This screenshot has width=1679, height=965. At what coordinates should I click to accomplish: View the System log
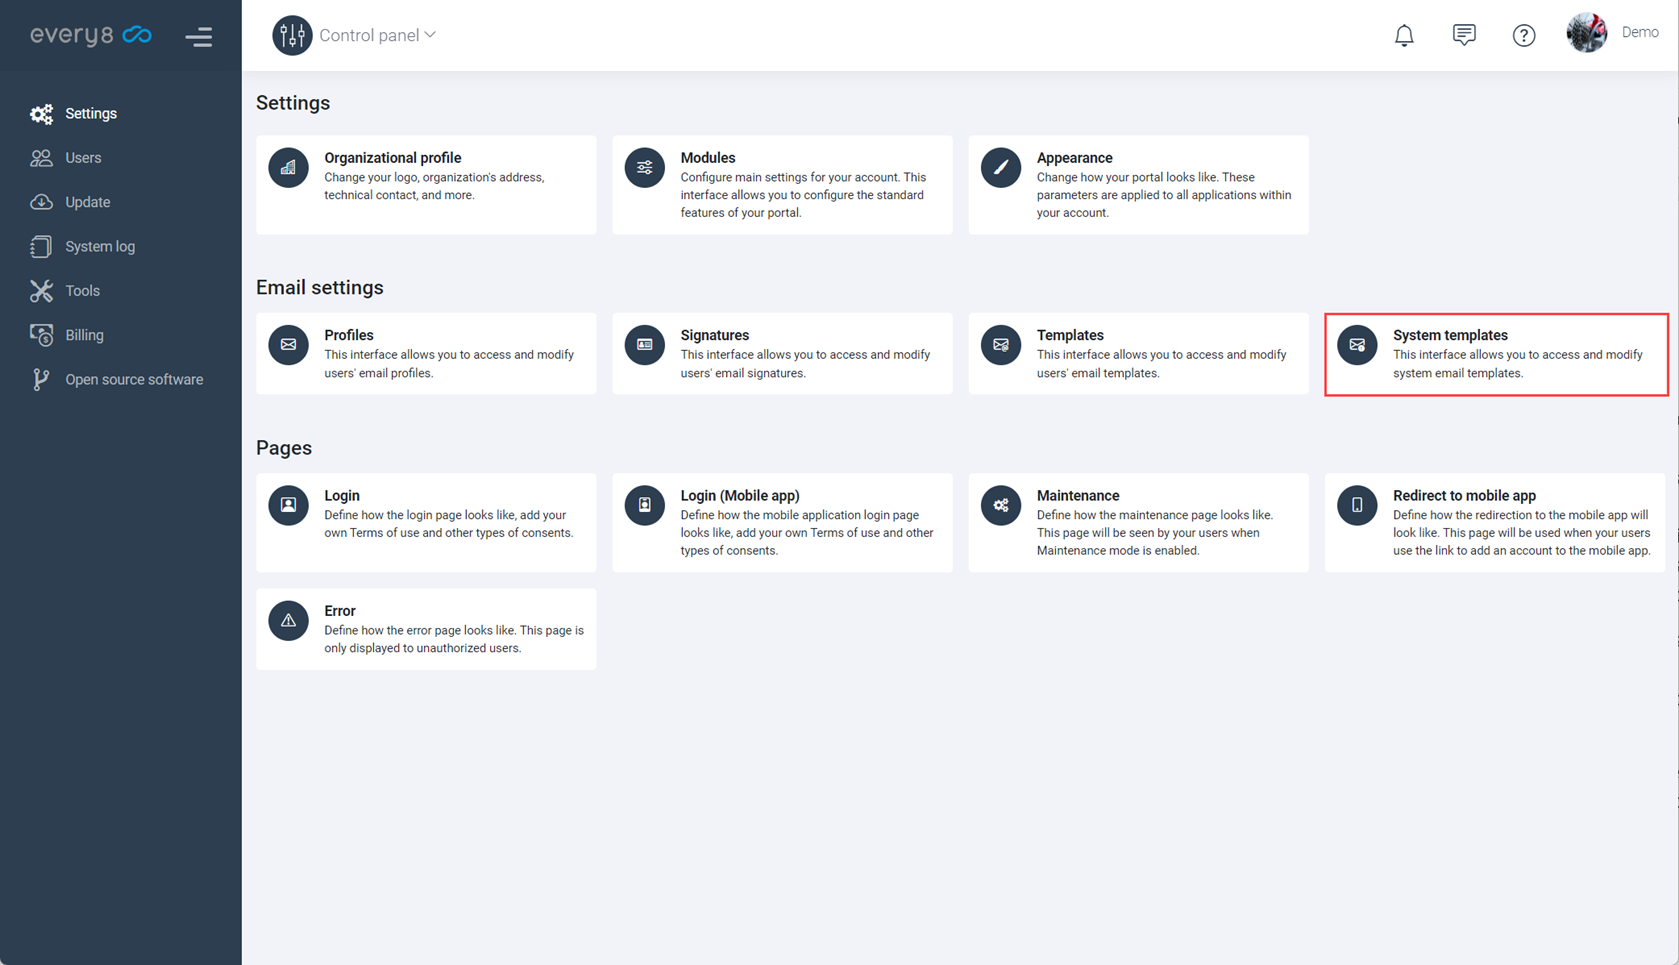point(99,246)
